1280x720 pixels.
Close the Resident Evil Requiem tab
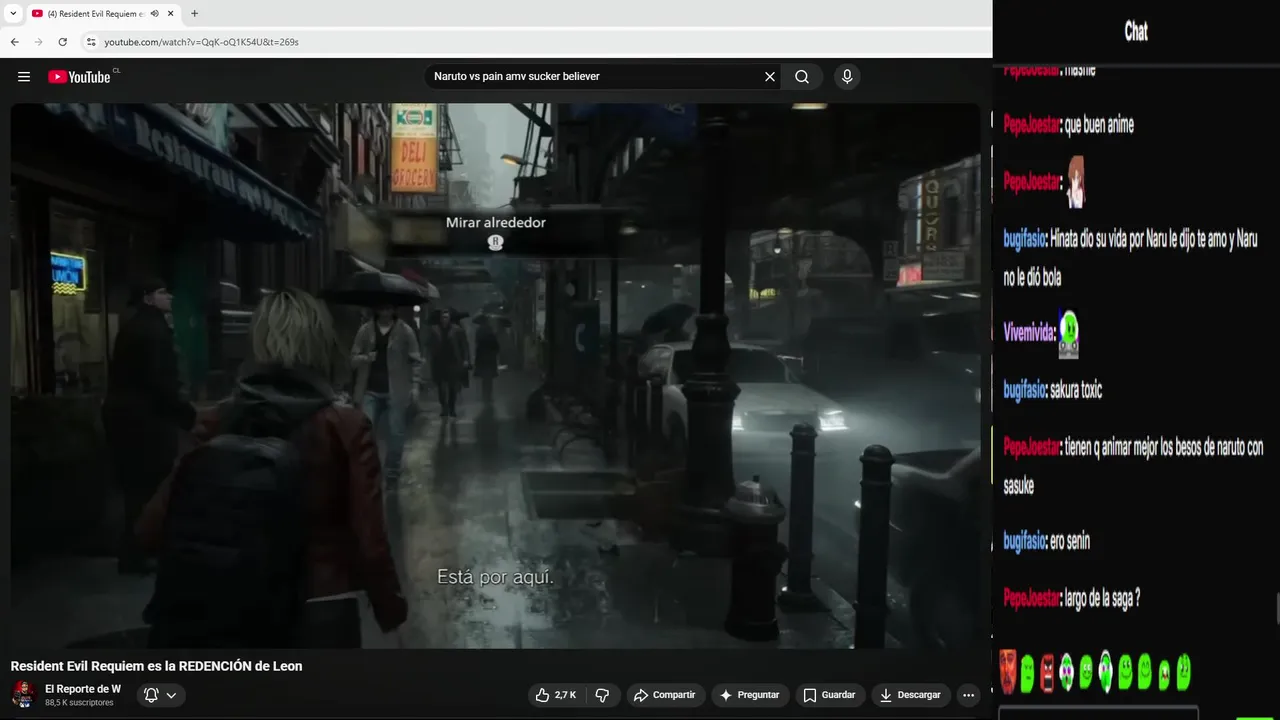tap(171, 14)
